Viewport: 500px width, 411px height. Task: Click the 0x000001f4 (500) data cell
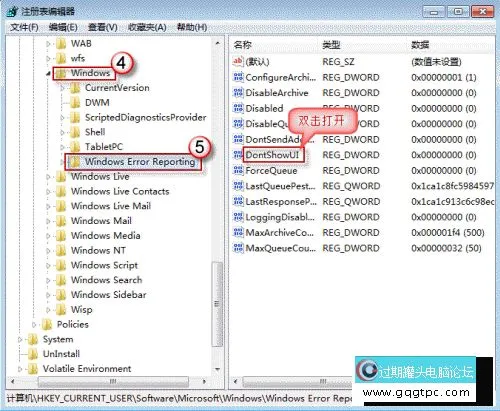(448, 232)
